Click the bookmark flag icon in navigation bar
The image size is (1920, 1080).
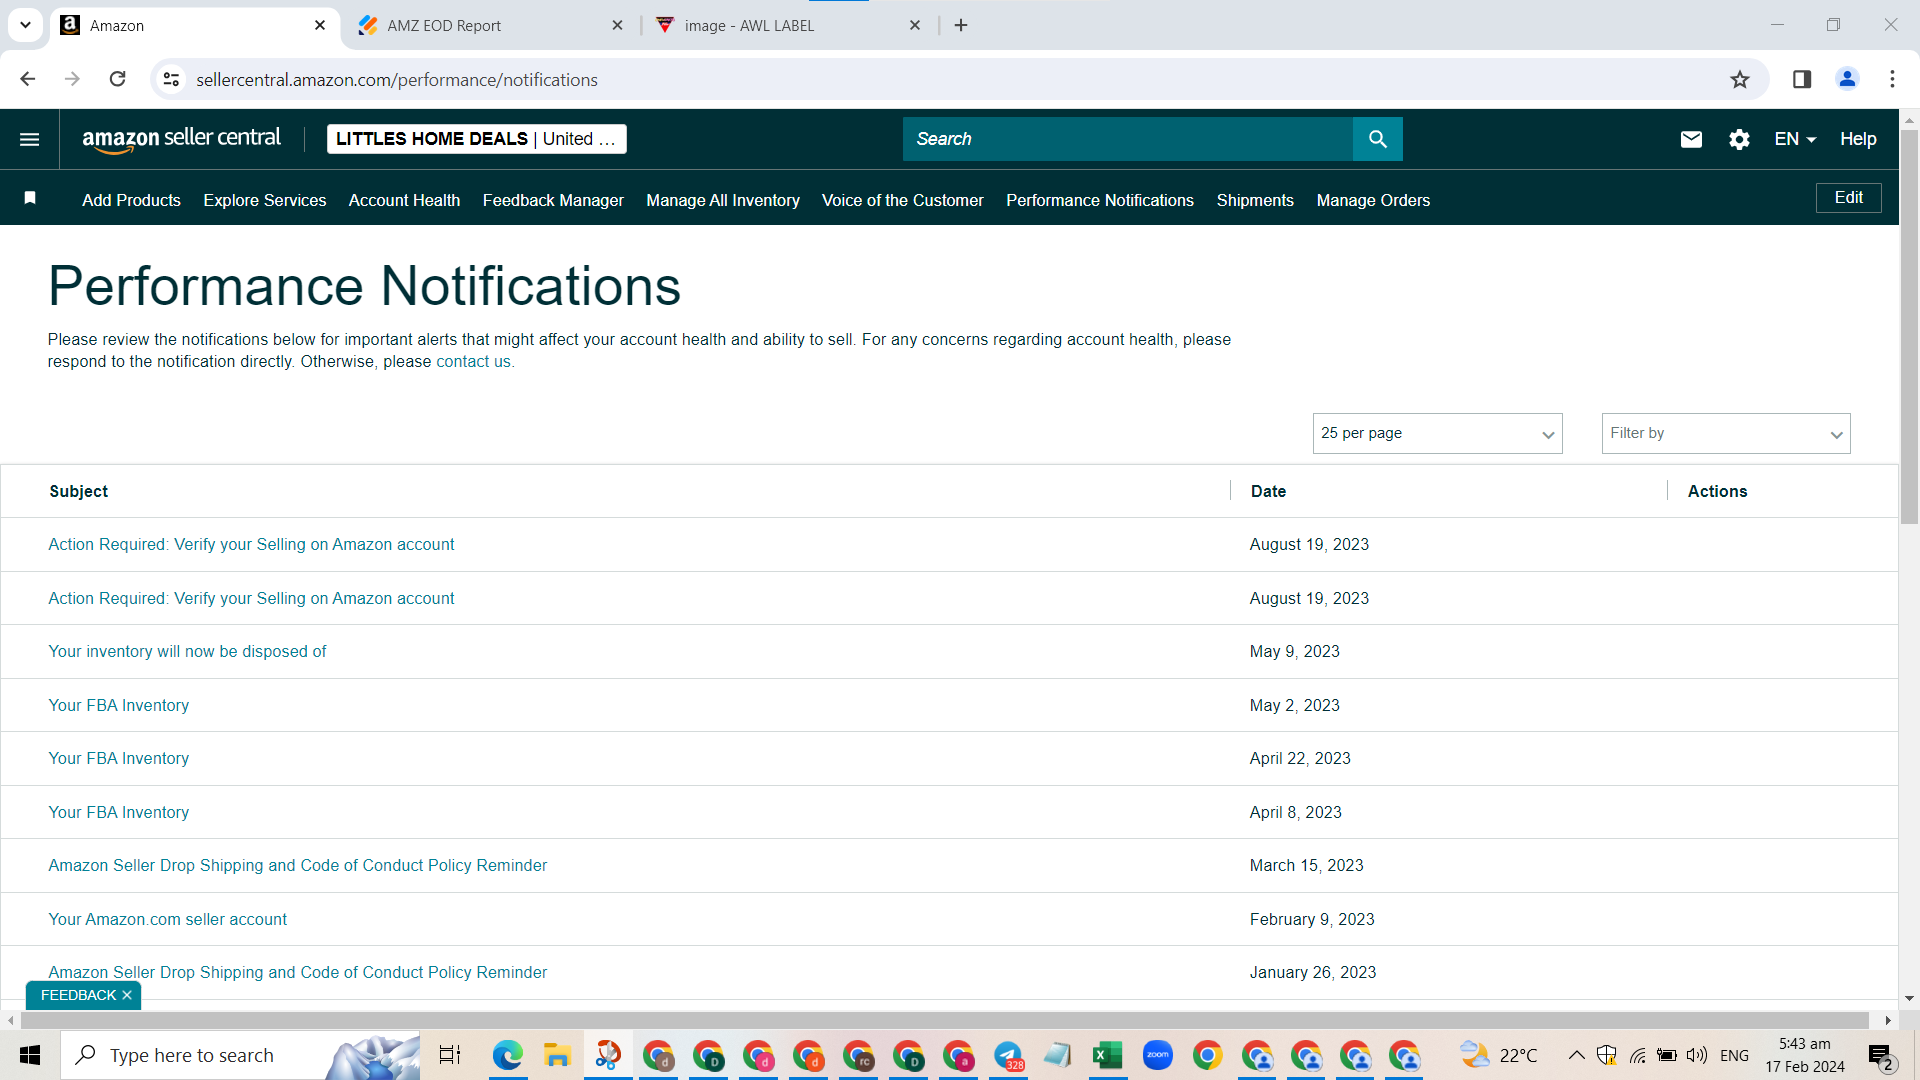tap(30, 198)
